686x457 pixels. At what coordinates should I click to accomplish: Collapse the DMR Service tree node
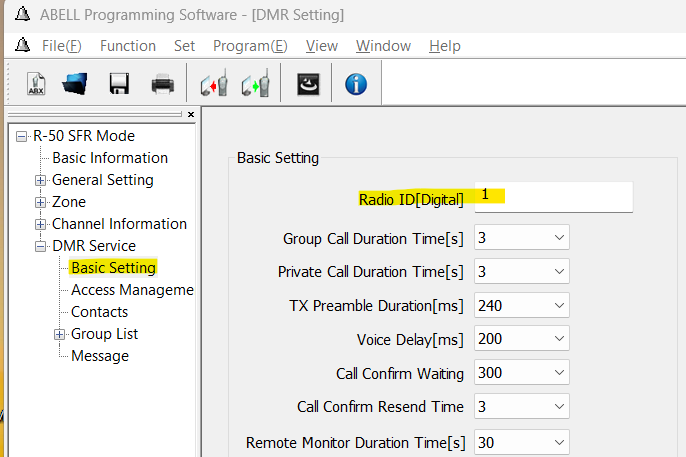40,246
